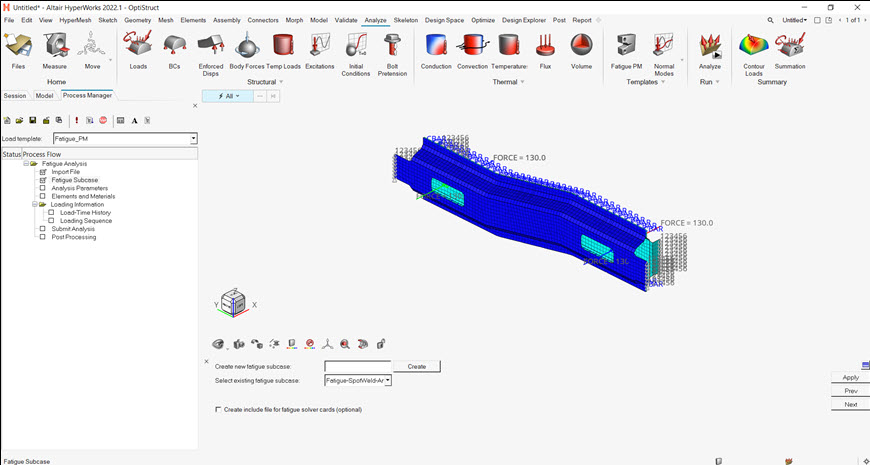Screen dimensions: 870x465
Task: Enable the create include file checkbox
Action: click(x=219, y=409)
